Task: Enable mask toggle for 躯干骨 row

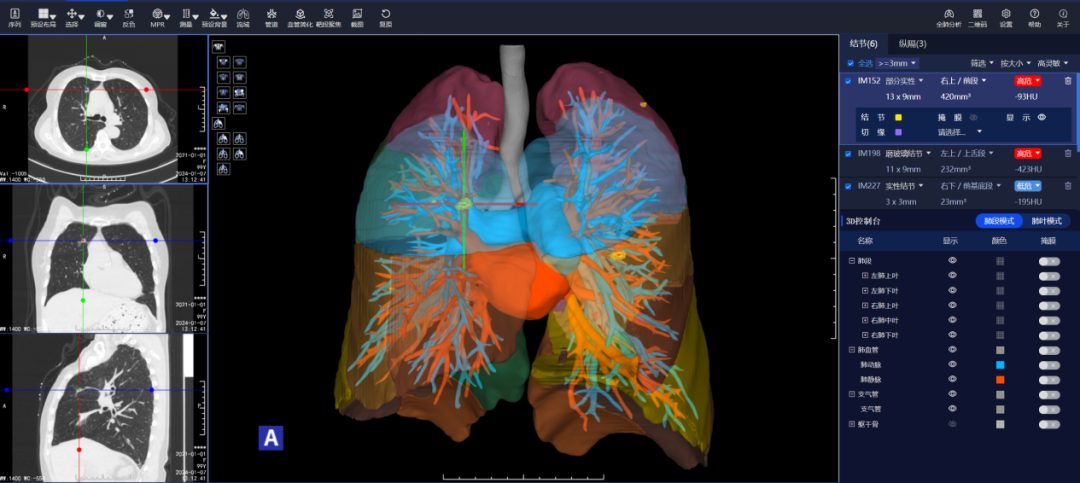Action: pyautogui.click(x=1049, y=424)
